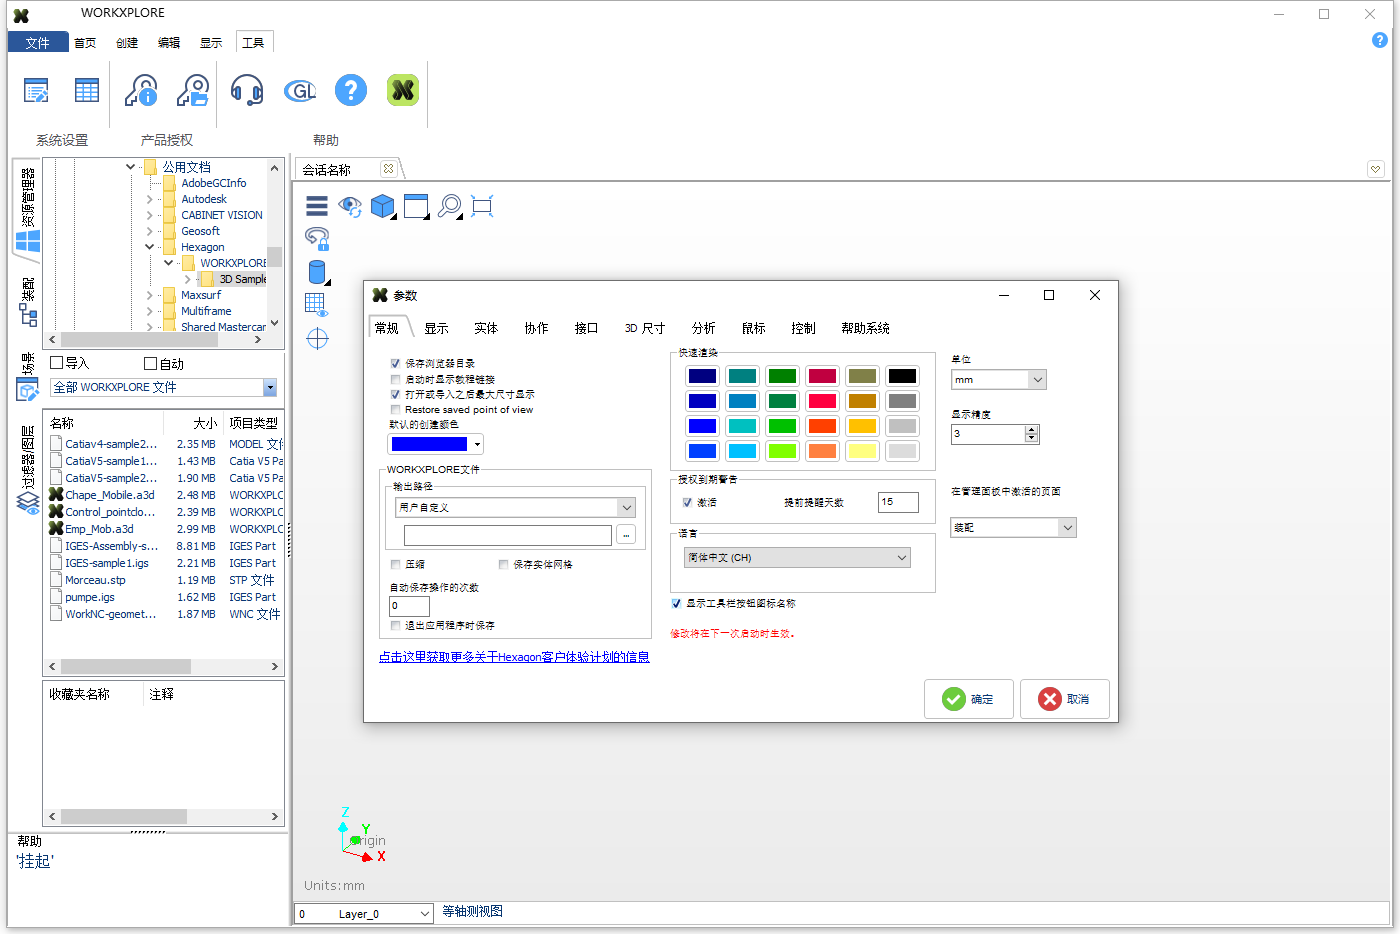Open the 默认的创建颜色 color dropdown
The height and width of the screenshot is (934, 1400).
click(477, 444)
